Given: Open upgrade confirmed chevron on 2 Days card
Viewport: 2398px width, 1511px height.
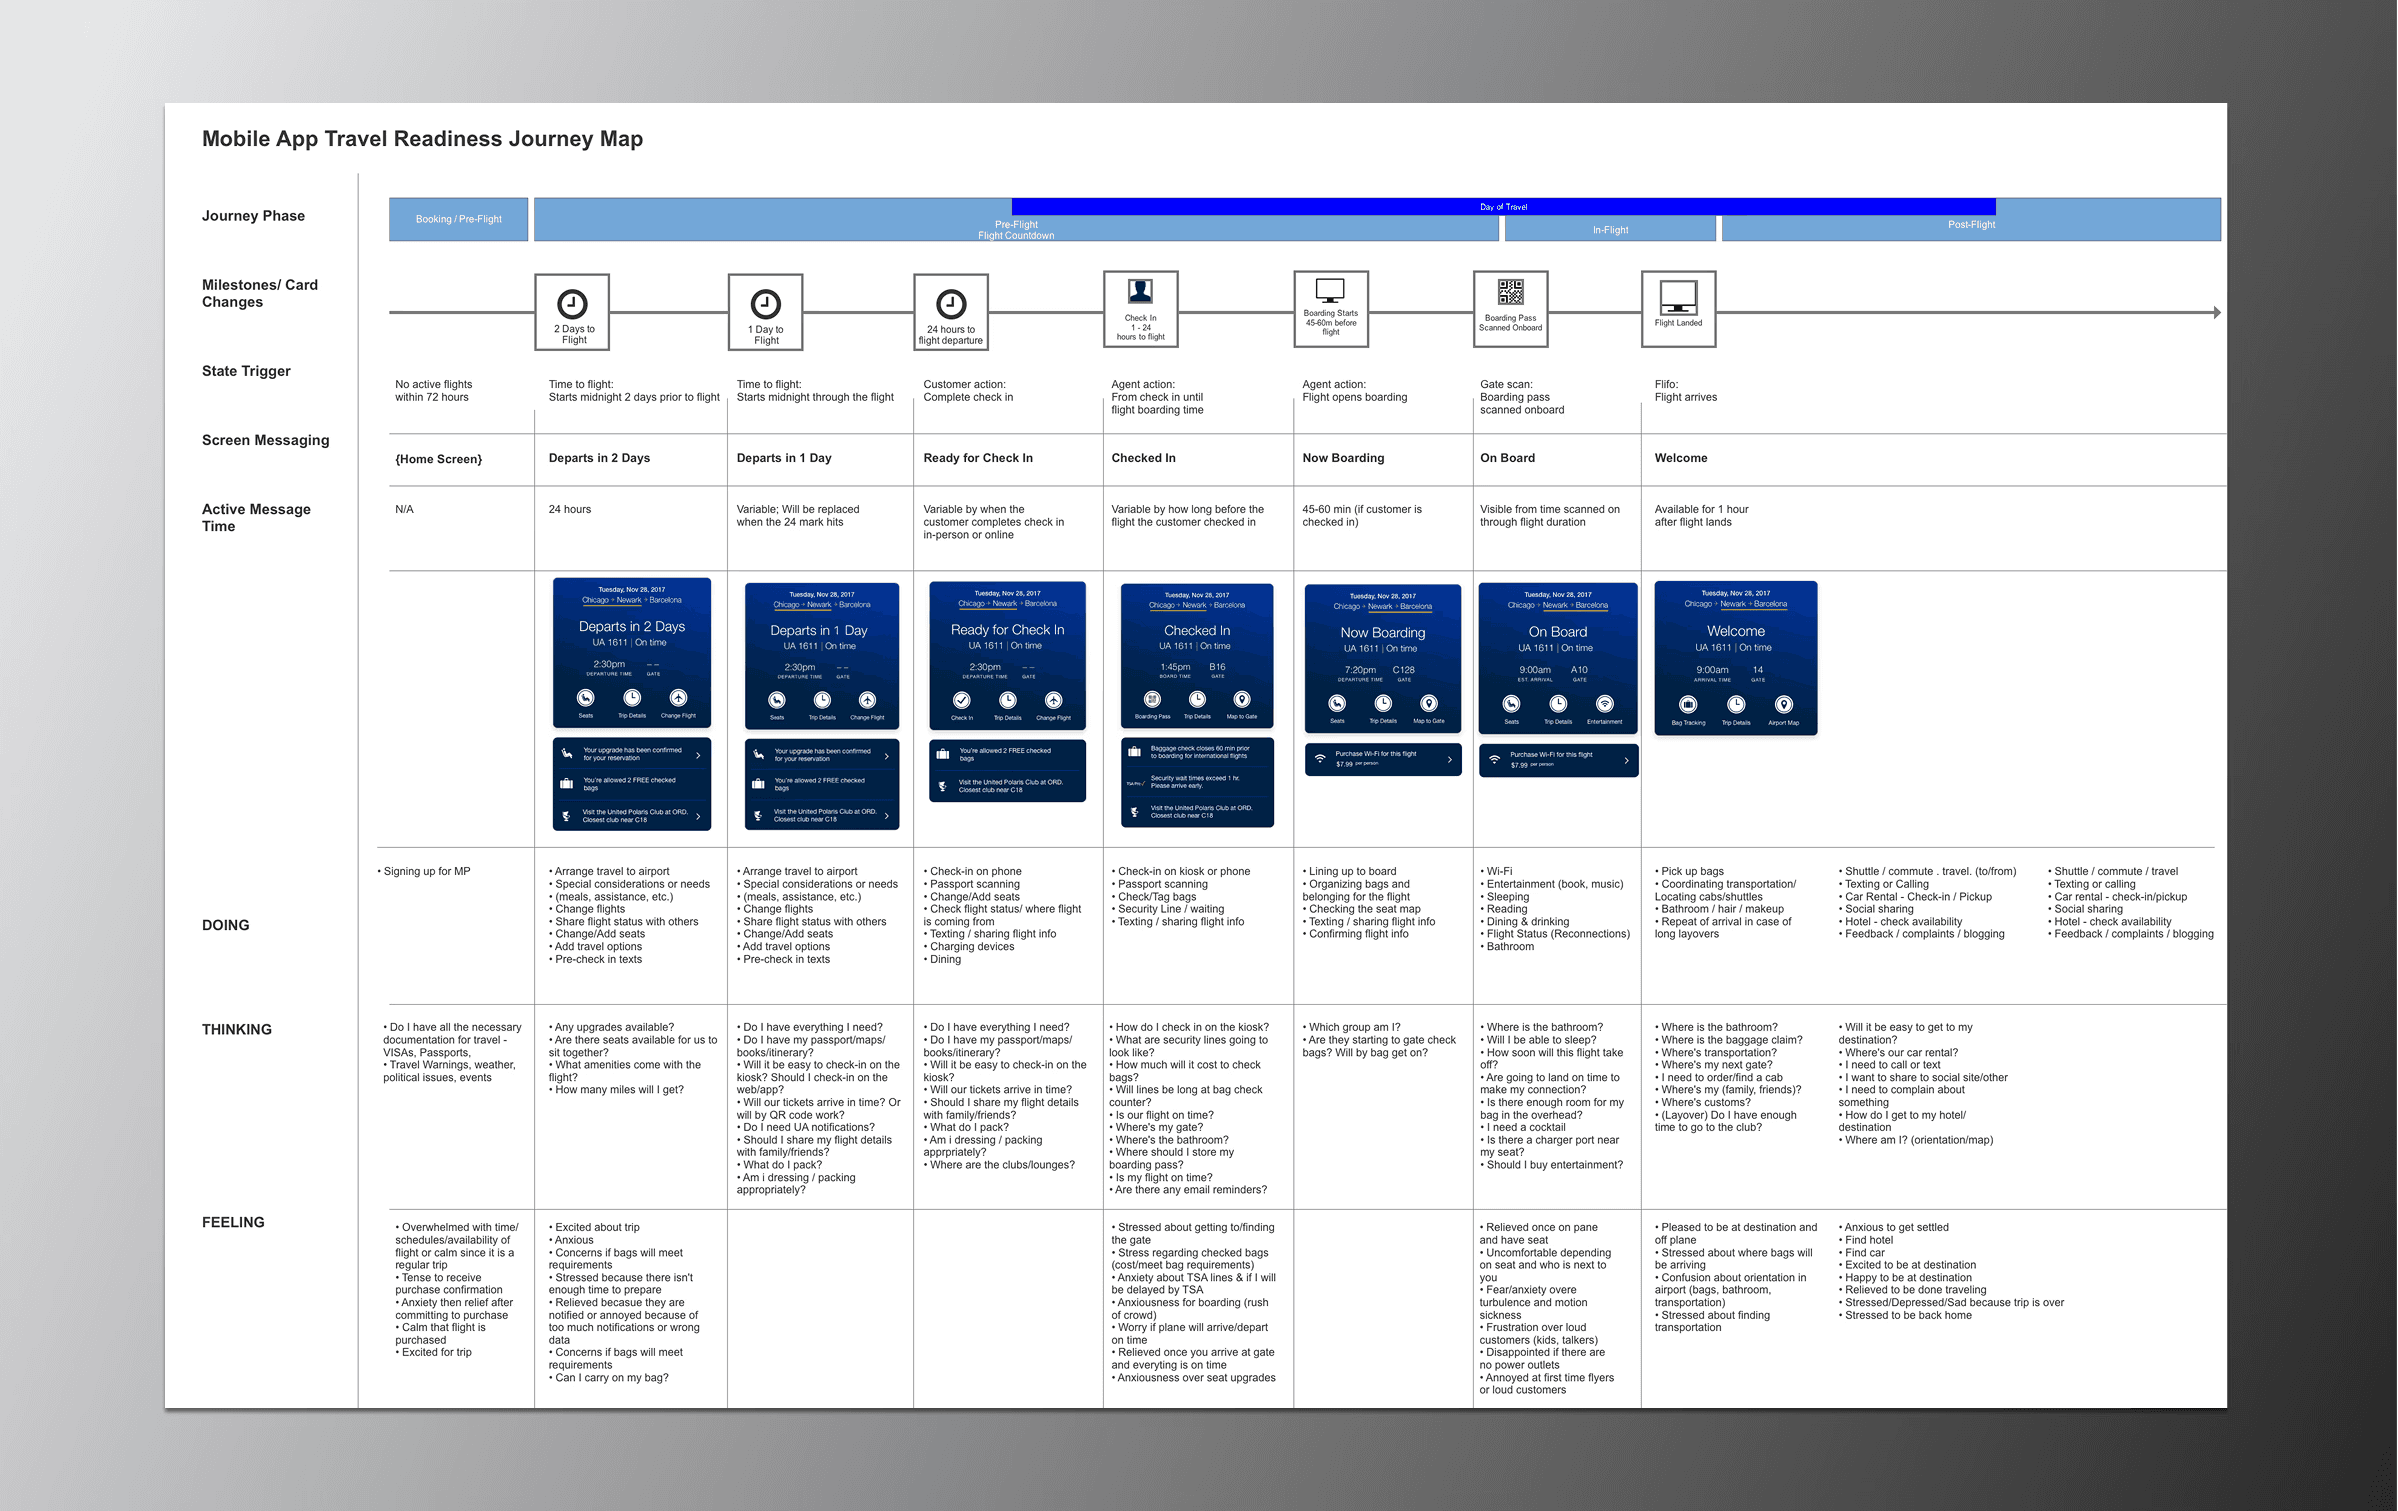Looking at the screenshot, I should click(698, 755).
